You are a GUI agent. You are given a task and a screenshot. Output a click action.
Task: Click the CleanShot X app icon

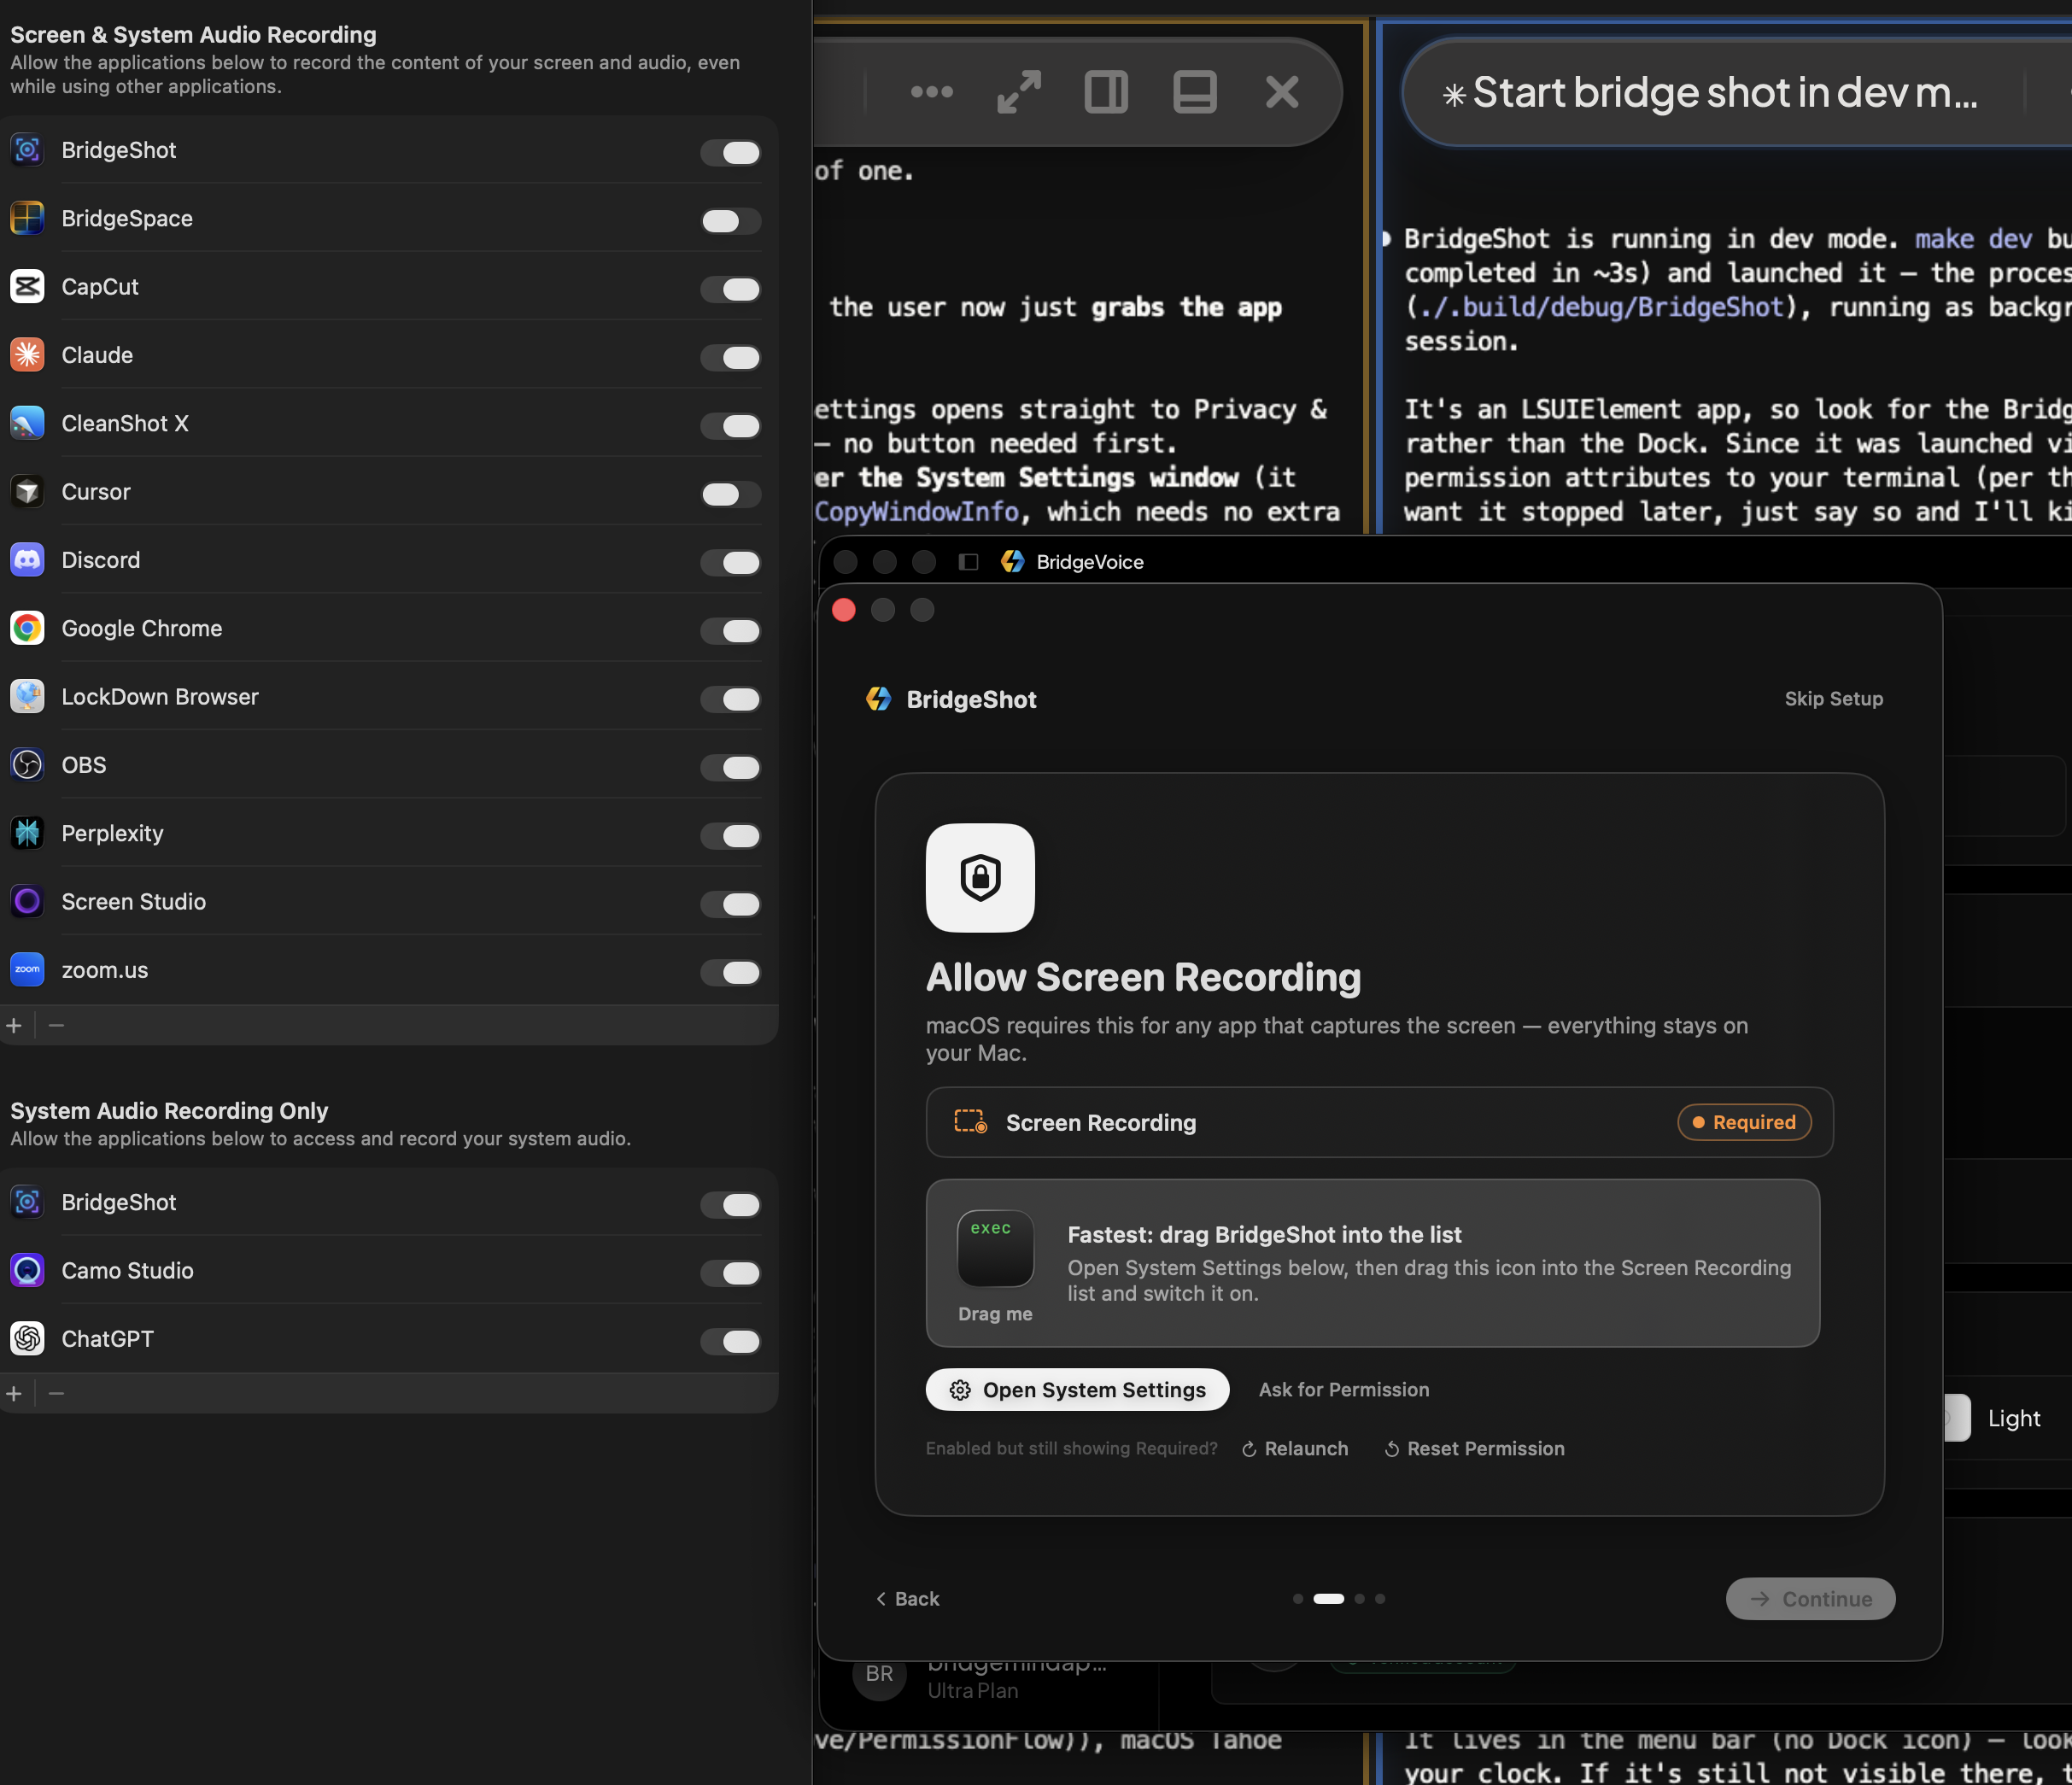click(27, 423)
